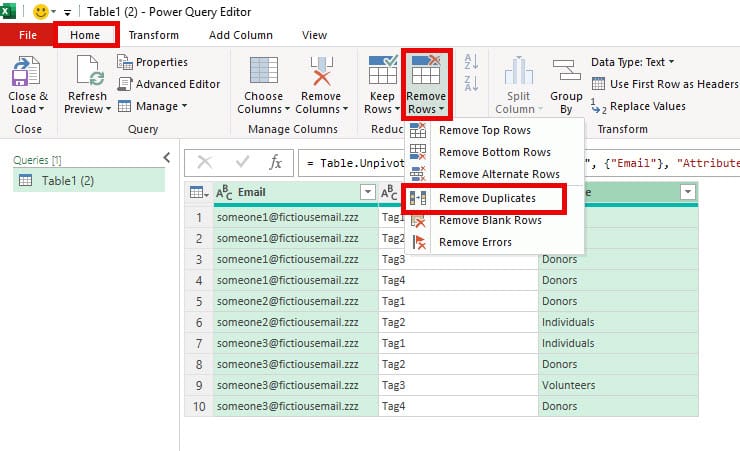This screenshot has height=451, width=740.
Task: Select row number 10
Action: tap(199, 406)
